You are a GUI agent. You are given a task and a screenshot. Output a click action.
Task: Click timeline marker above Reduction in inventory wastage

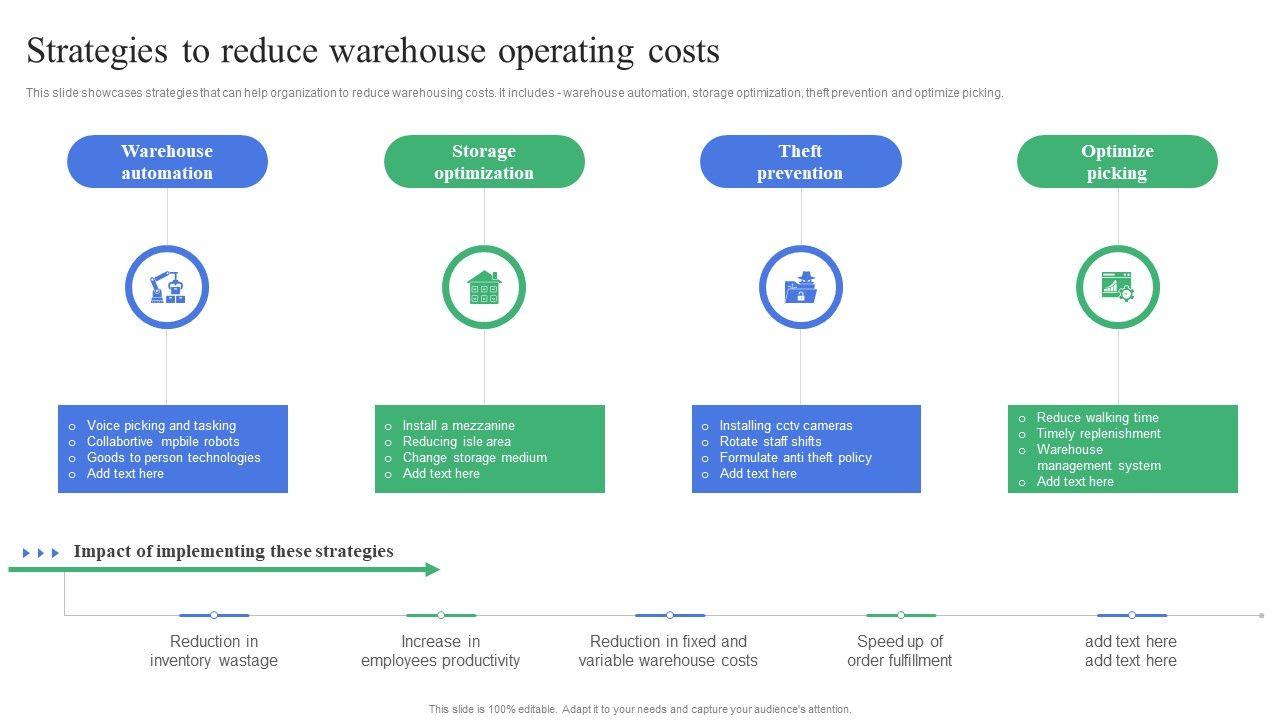pos(214,615)
